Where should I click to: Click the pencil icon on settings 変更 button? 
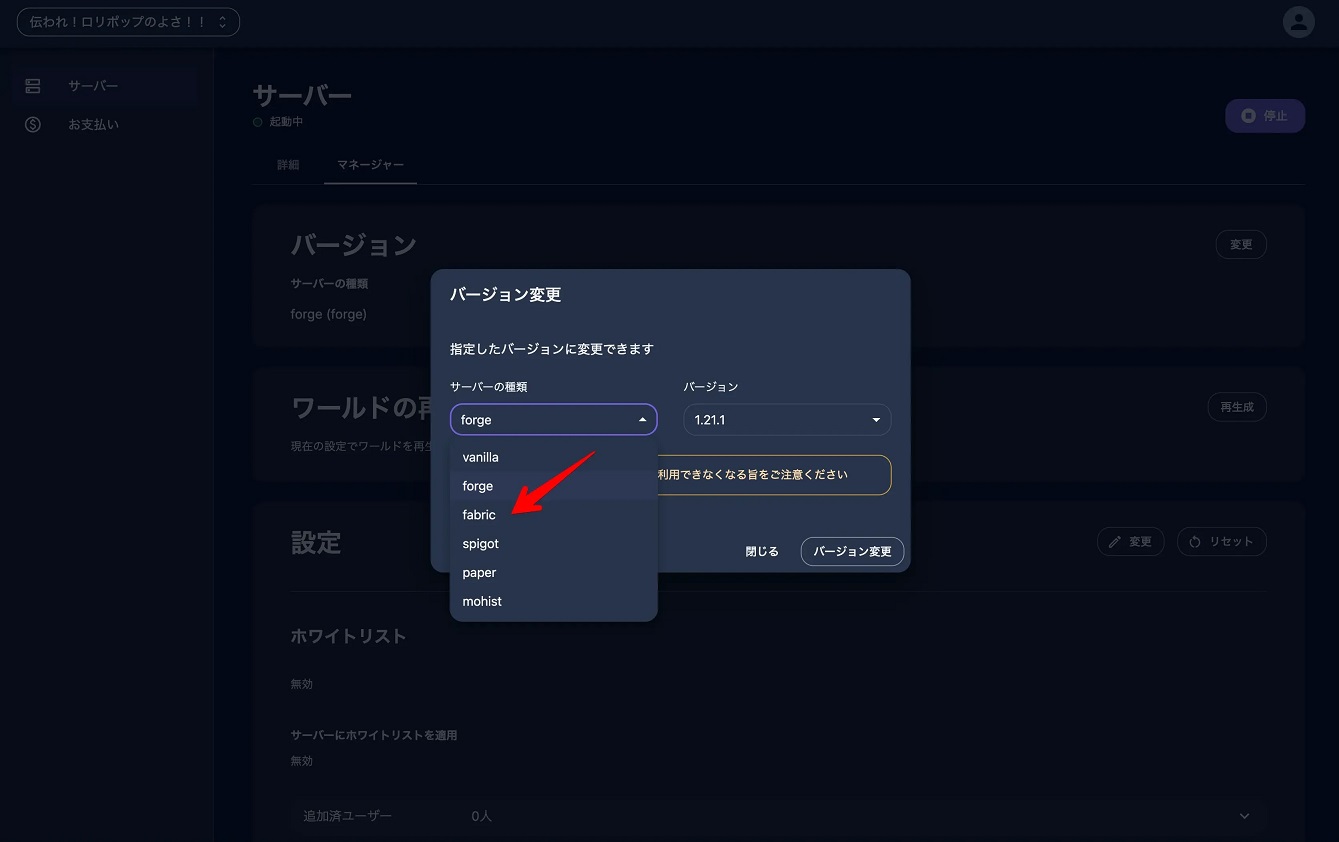click(1114, 542)
